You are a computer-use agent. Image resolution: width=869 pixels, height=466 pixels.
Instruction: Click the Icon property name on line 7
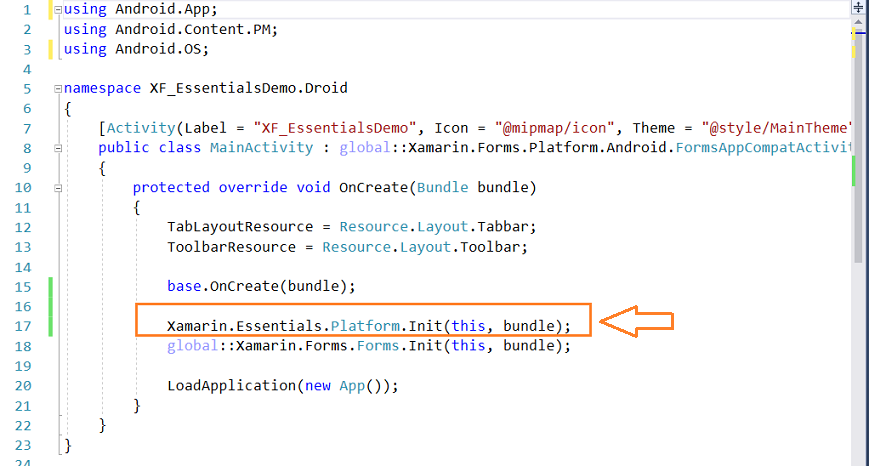(x=451, y=128)
